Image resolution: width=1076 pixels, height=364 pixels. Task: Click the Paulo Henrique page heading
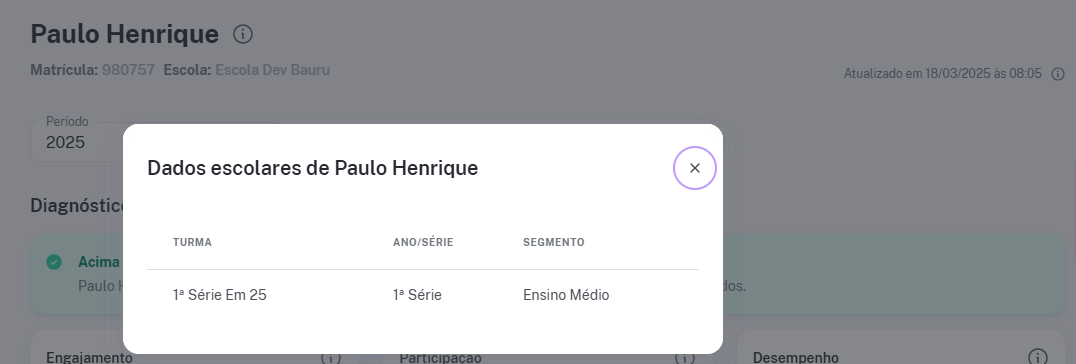[125, 34]
